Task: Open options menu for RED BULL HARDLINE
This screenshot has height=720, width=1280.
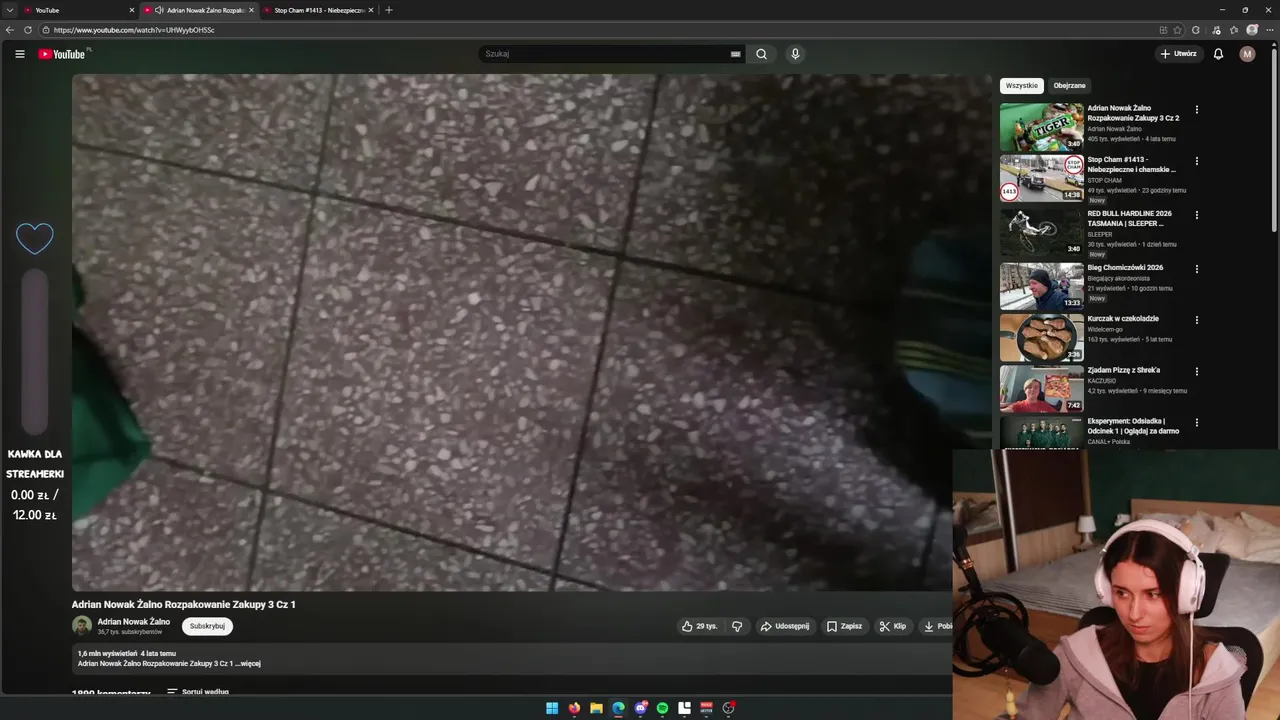Action: [x=1196, y=215]
